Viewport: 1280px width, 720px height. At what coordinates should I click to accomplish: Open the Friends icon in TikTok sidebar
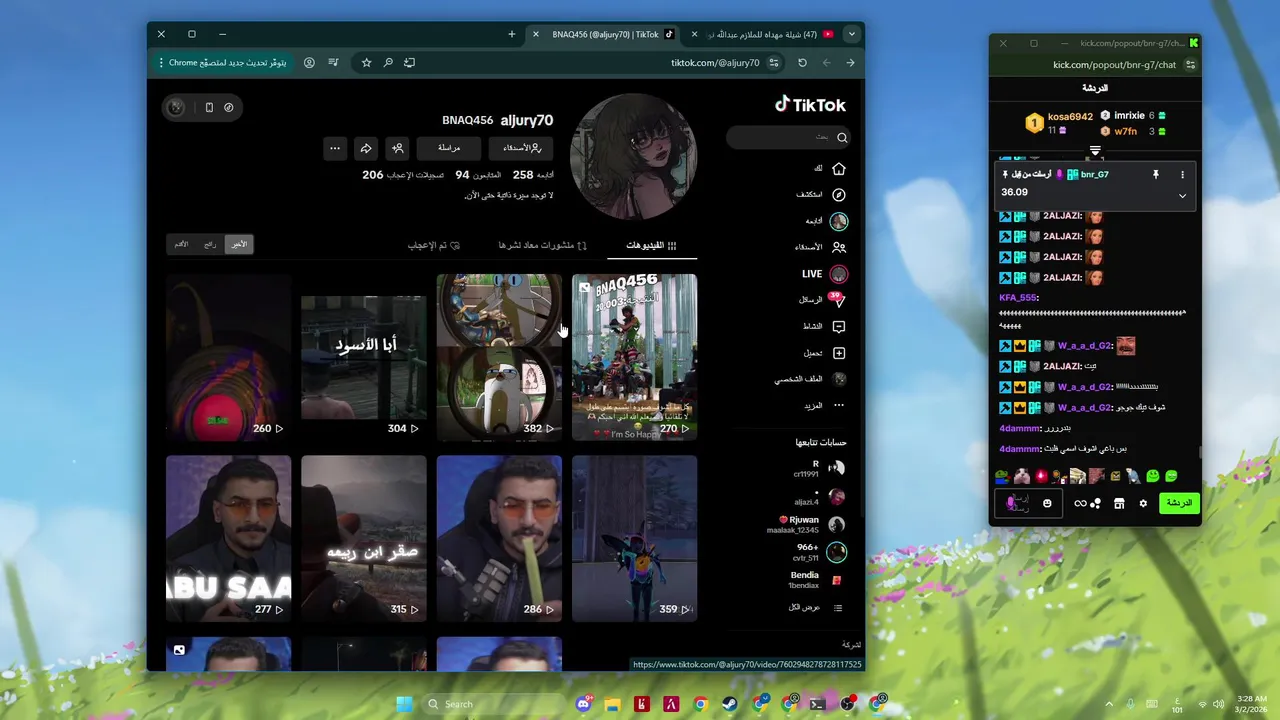pos(838,246)
